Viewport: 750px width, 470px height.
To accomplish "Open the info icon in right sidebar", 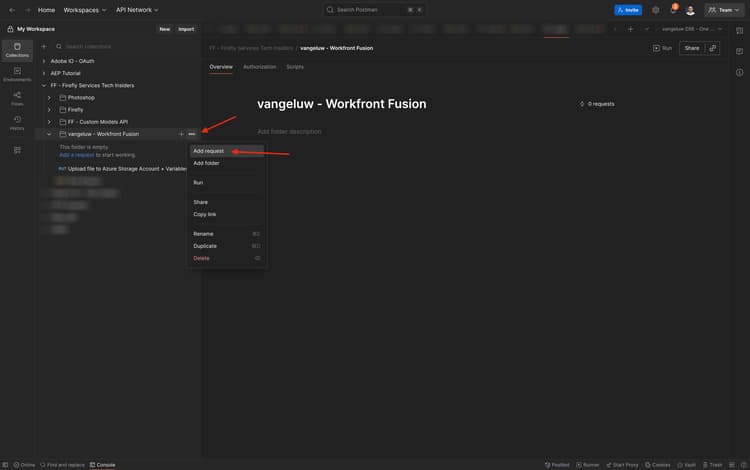I will 739,73.
